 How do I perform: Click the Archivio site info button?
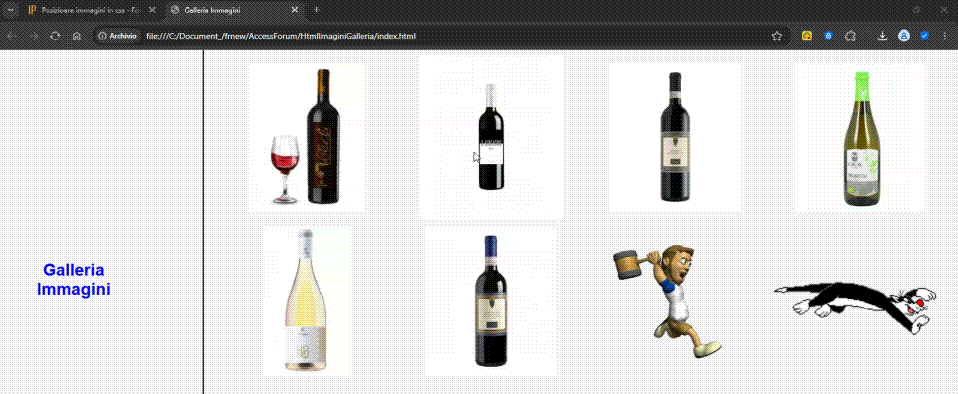[x=118, y=36]
